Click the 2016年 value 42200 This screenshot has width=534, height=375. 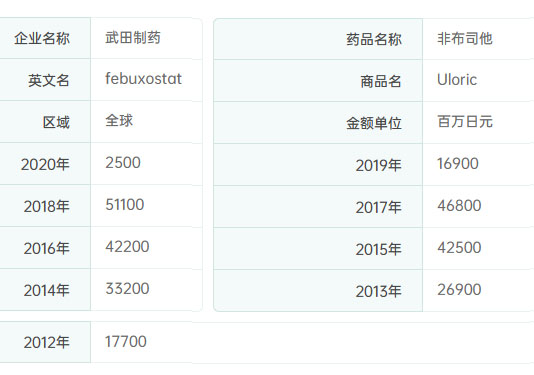pos(127,247)
